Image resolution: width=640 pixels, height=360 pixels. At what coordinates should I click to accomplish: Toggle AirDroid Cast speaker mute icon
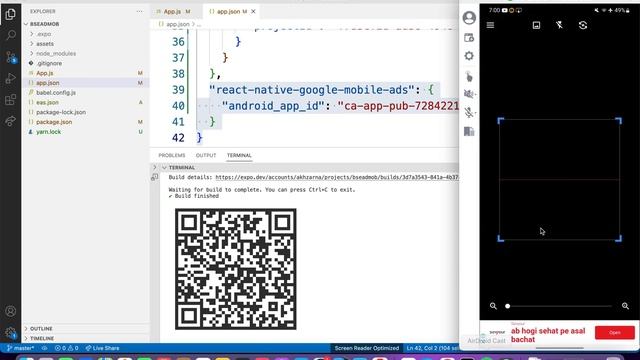click(x=469, y=94)
